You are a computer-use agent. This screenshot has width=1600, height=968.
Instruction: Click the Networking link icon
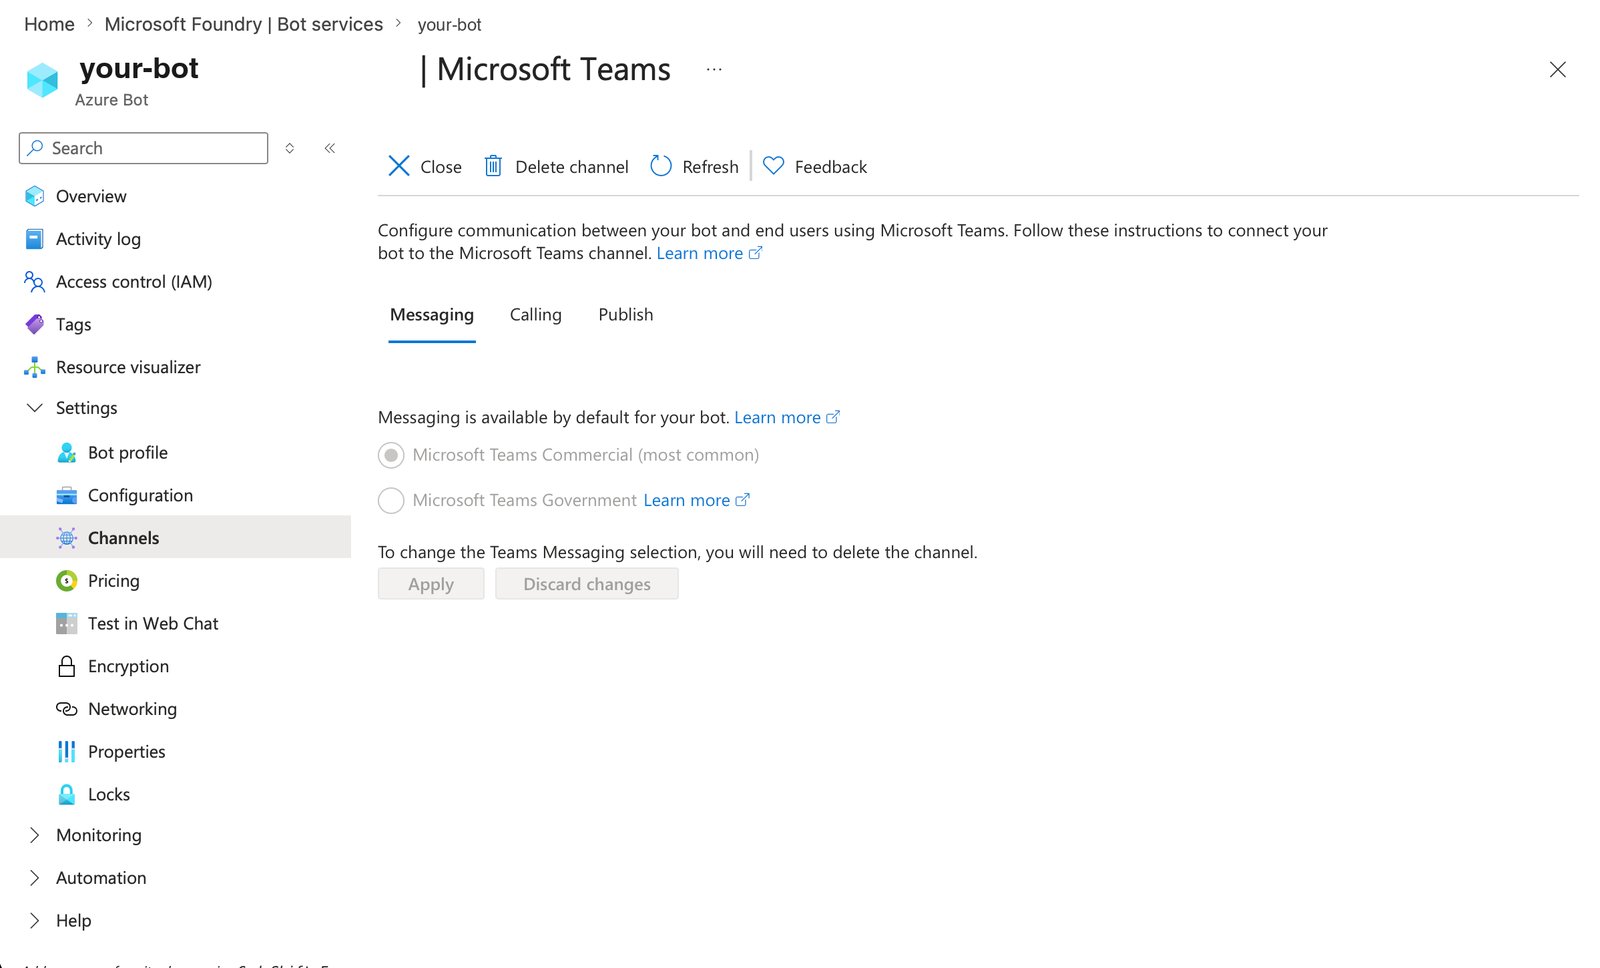(67, 709)
